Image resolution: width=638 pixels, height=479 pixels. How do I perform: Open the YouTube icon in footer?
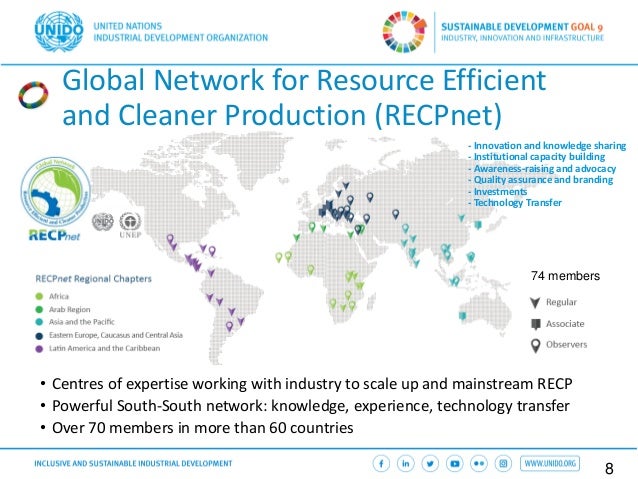point(454,463)
